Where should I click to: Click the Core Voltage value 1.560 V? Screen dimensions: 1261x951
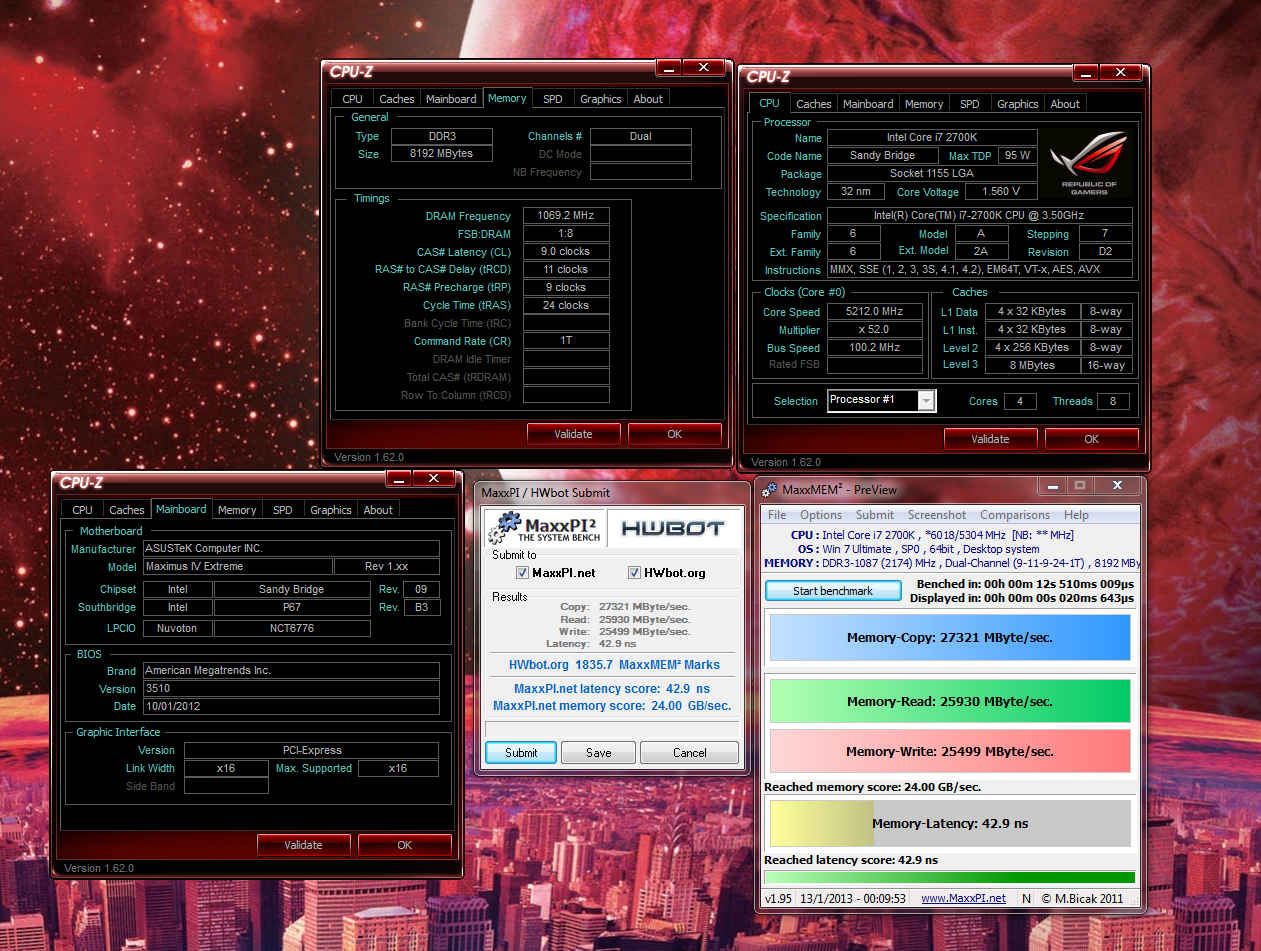1002,192
